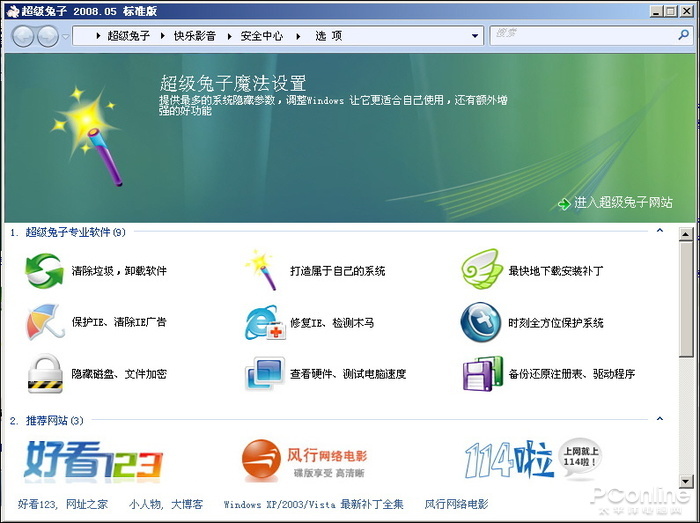Click the 好看123 website logo
The image size is (700, 523).
93,461
